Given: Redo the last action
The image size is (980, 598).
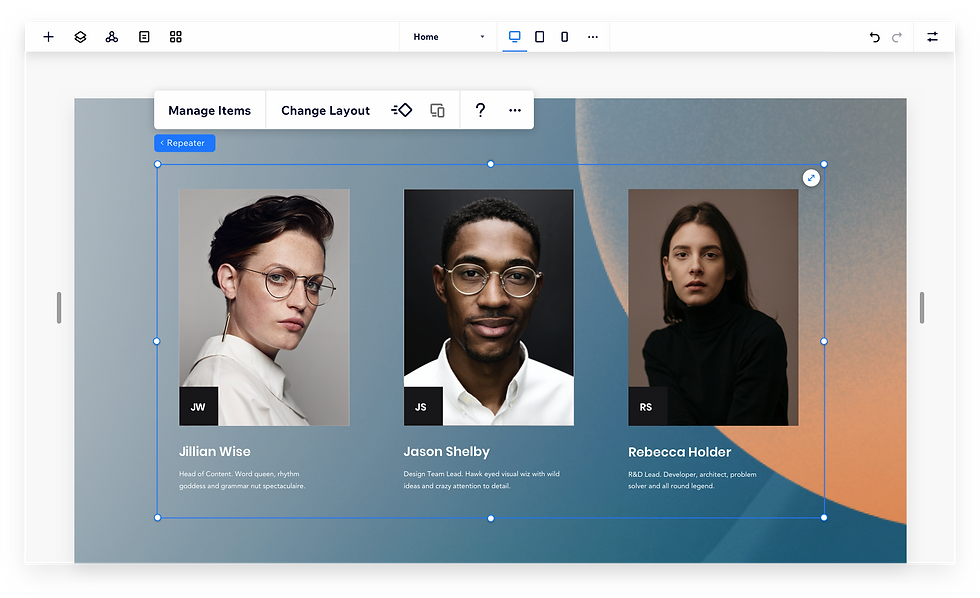Looking at the screenshot, I should [897, 37].
